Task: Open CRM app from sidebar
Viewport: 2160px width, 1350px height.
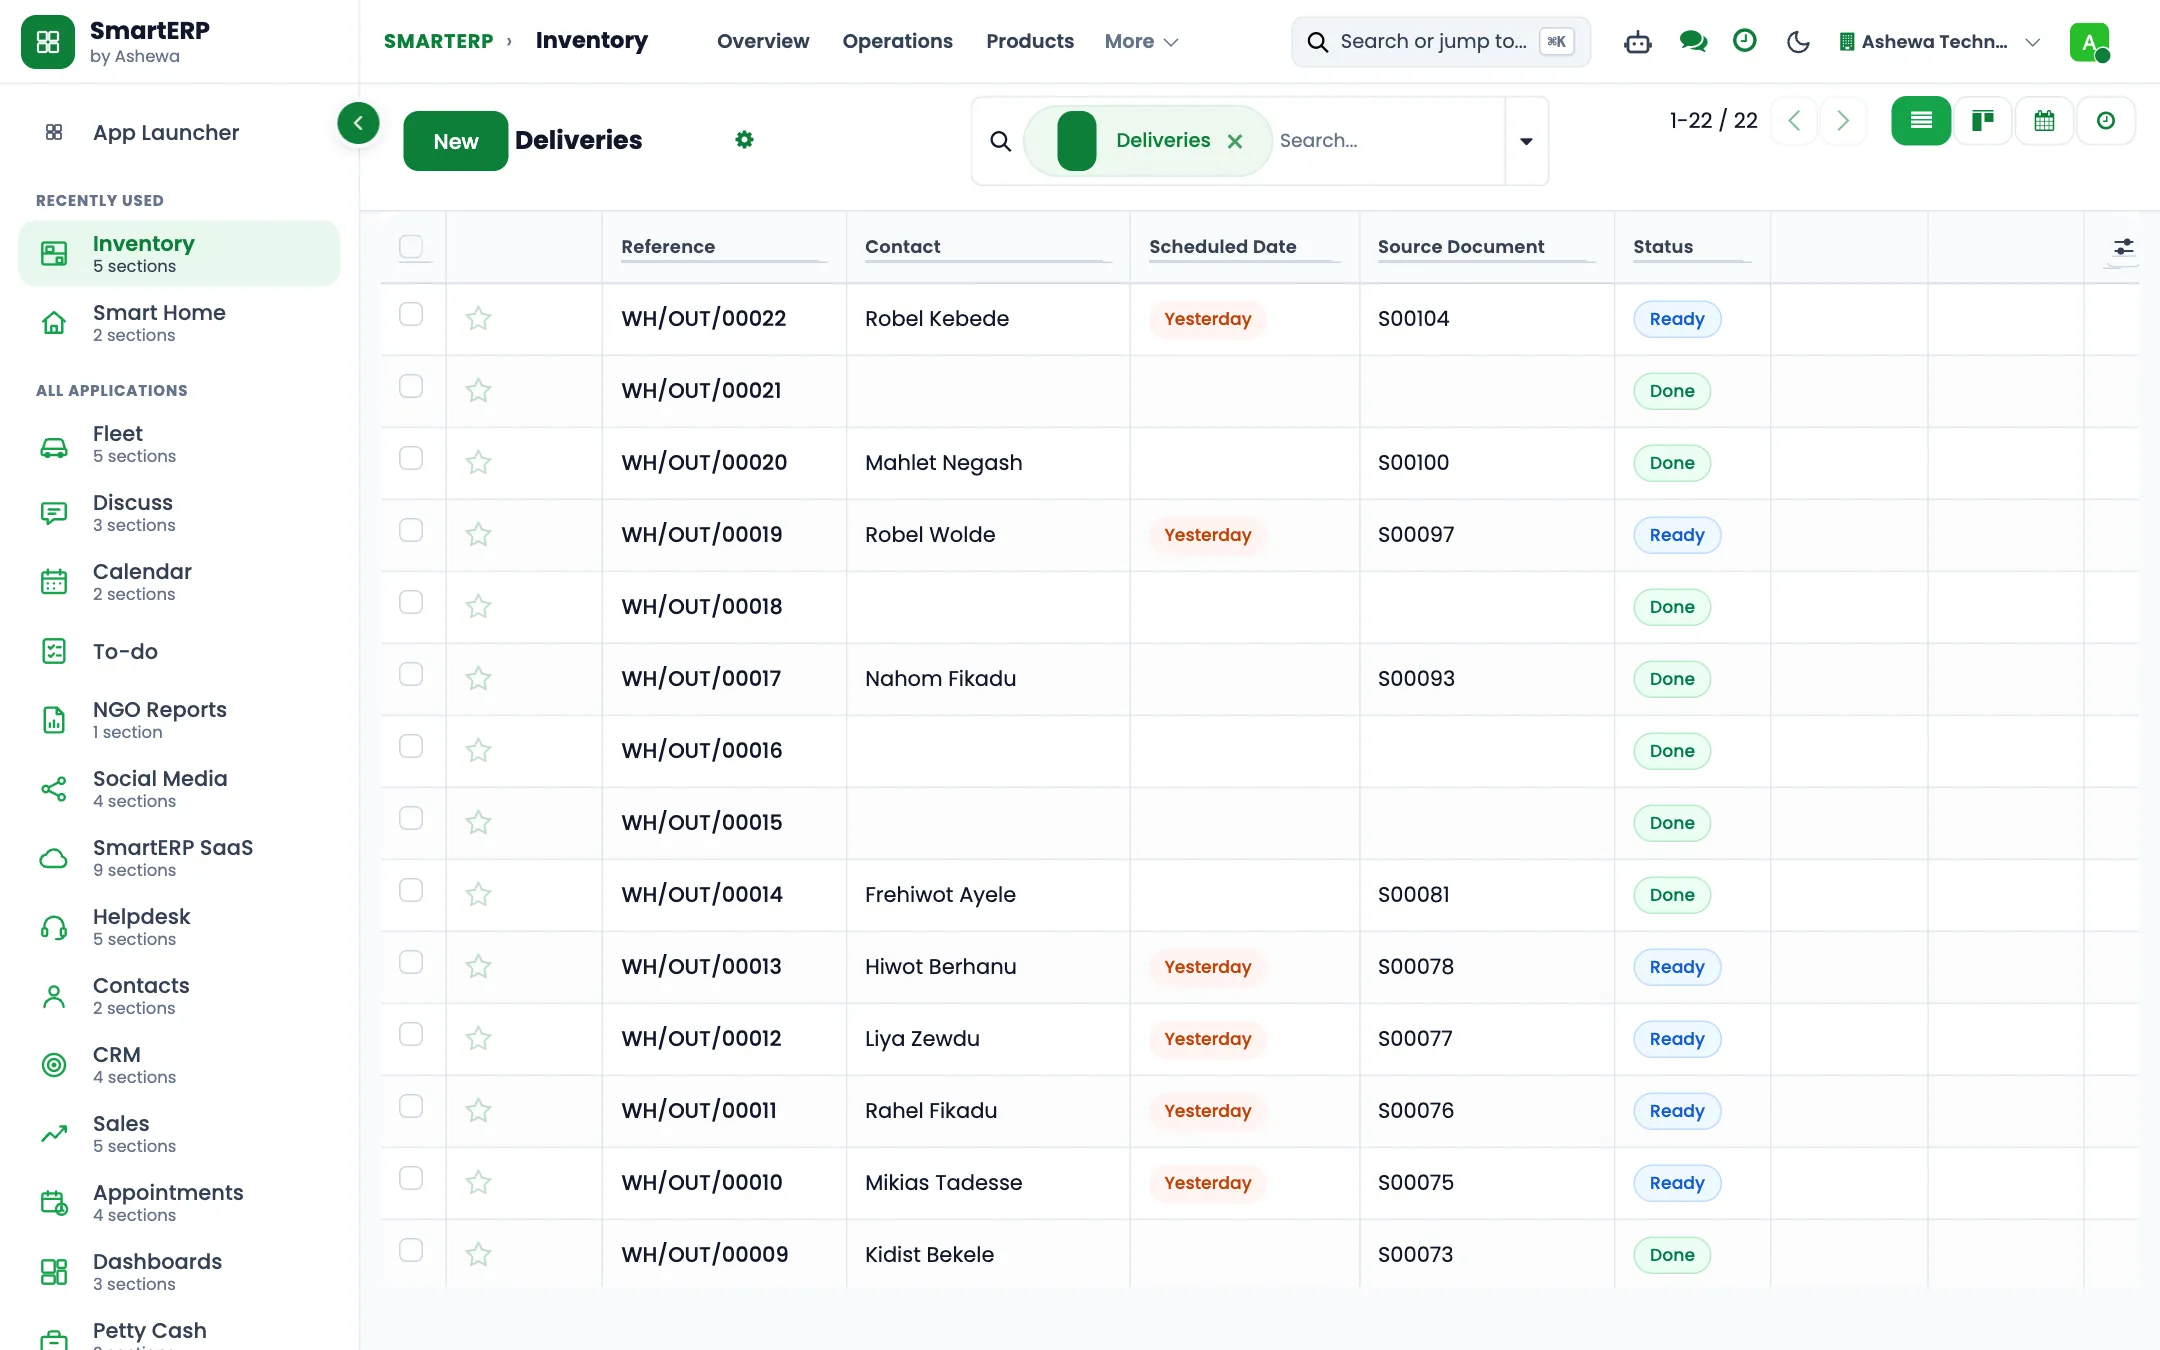Action: tap(180, 1065)
